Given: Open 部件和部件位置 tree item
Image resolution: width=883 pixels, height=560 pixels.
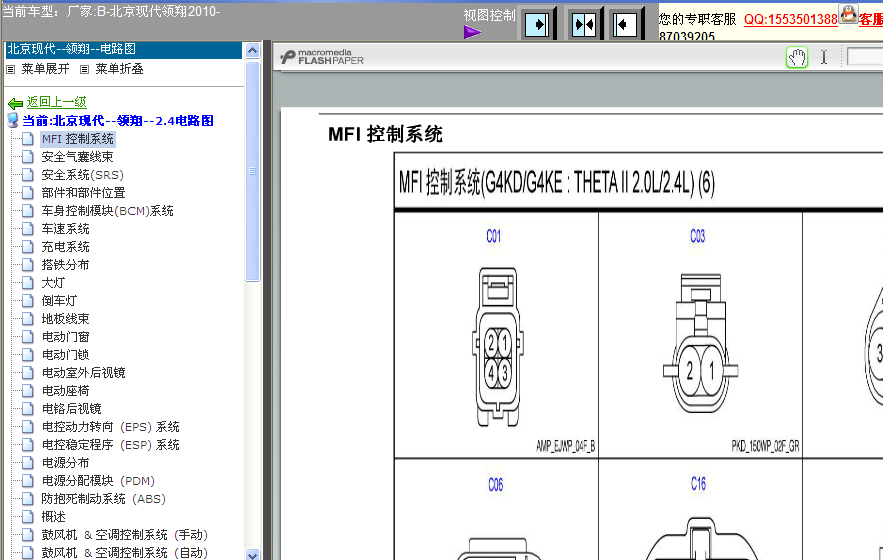Looking at the screenshot, I should (x=83, y=193).
